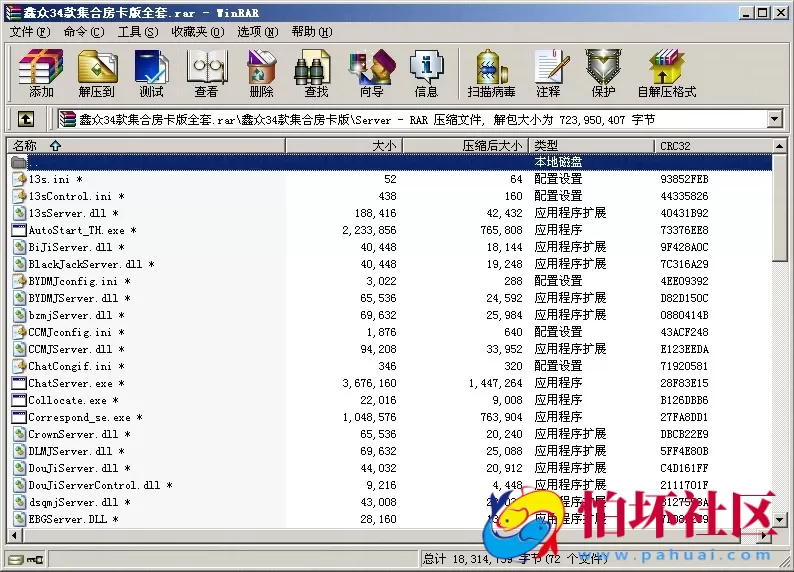
Task: Click the CCMJconfig.ini file icon
Action: (x=19, y=332)
